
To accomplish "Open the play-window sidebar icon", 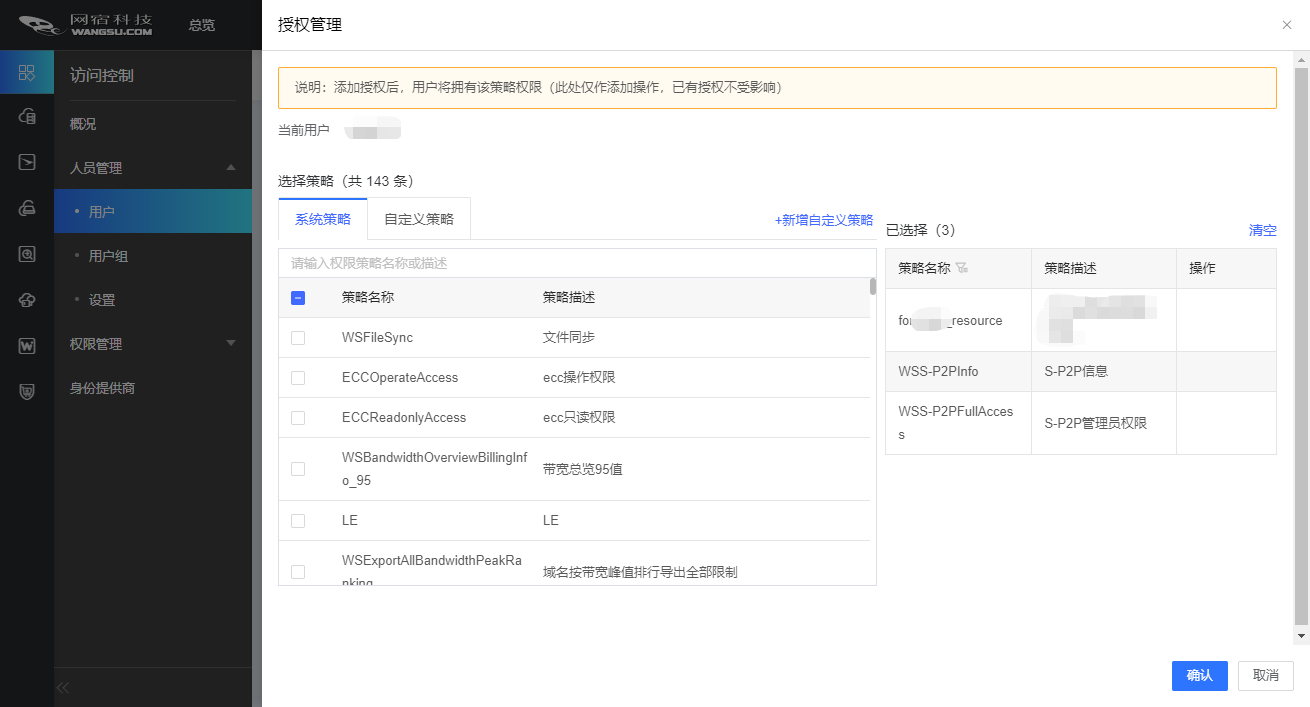I will click(27, 162).
